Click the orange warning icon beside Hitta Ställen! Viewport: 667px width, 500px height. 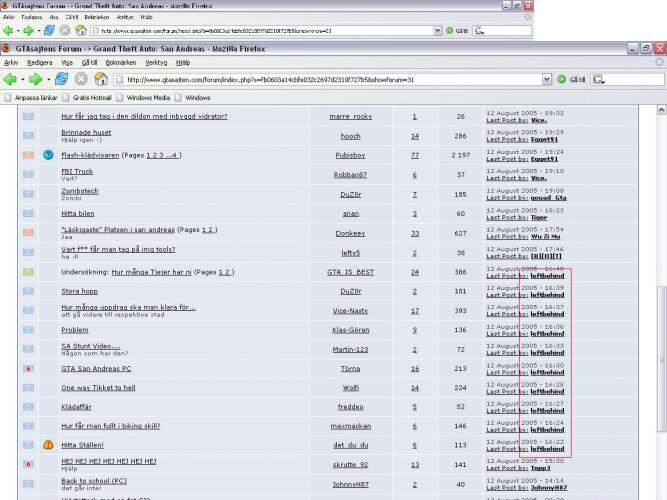47,444
